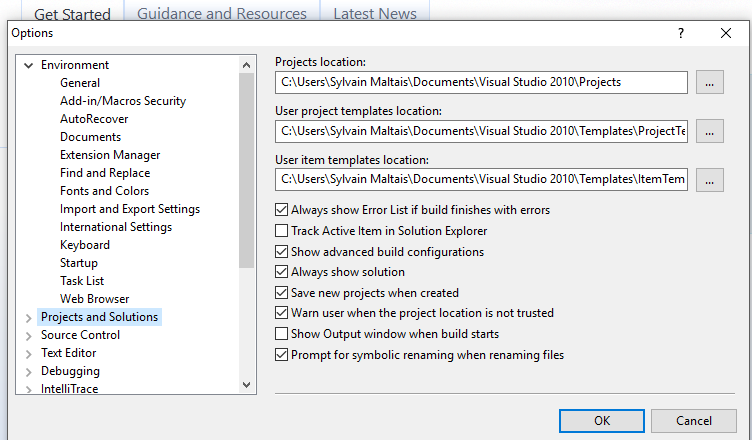Switch to Guidance and Resources tab
This screenshot has width=752, height=440.
pos(221,14)
